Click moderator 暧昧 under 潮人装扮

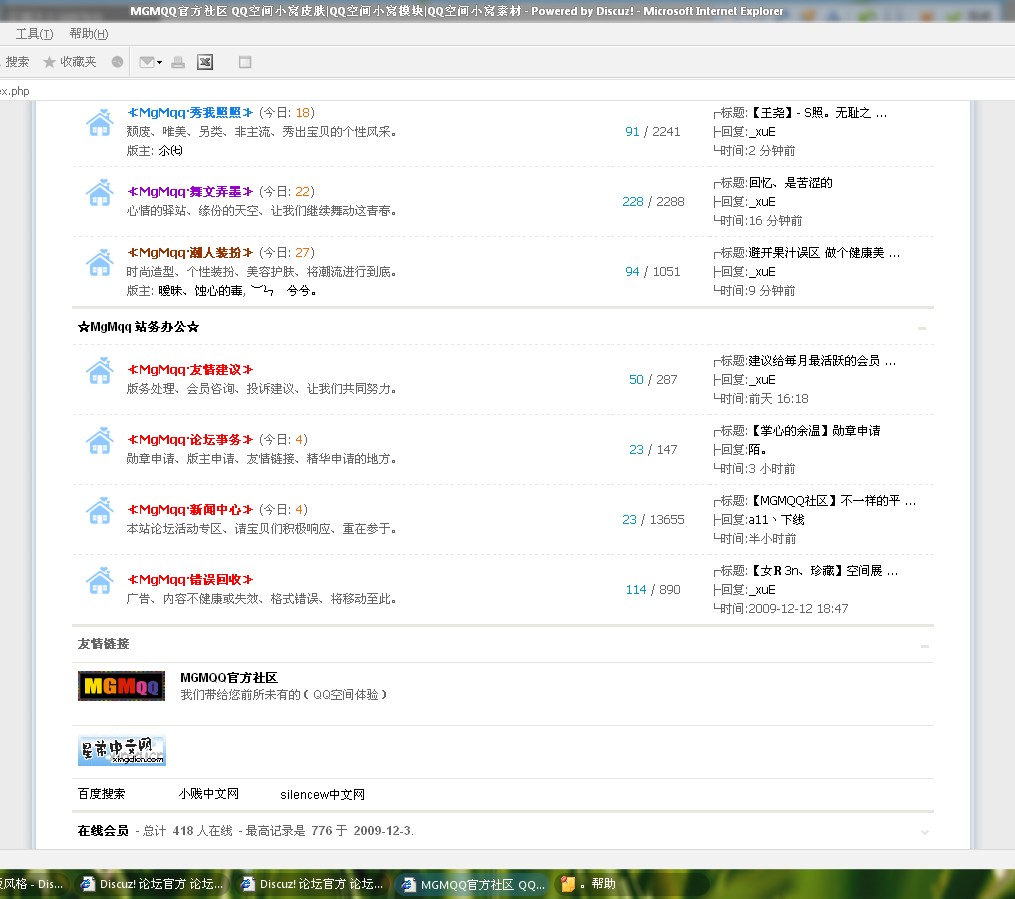point(170,291)
